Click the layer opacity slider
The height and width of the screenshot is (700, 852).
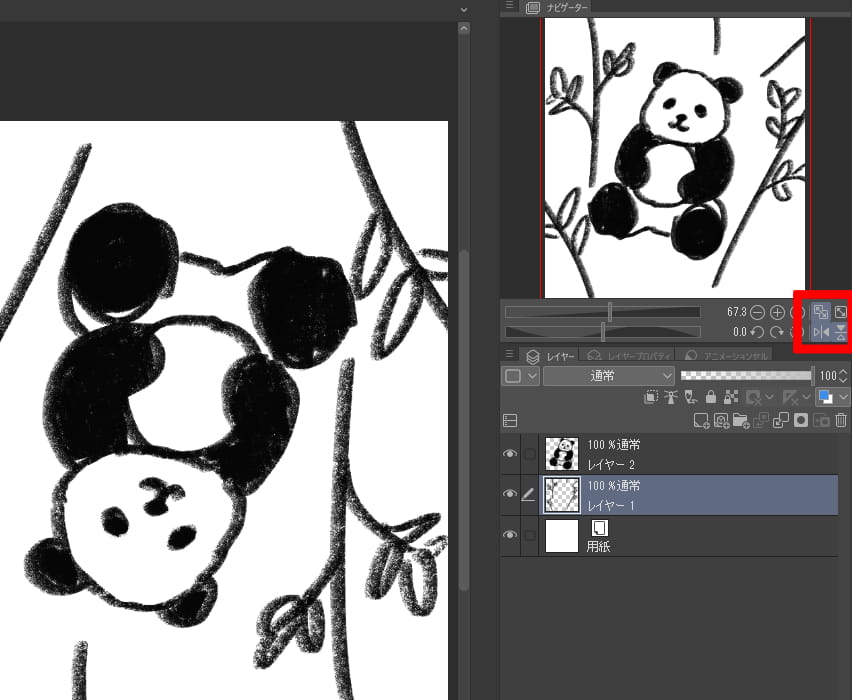point(746,376)
